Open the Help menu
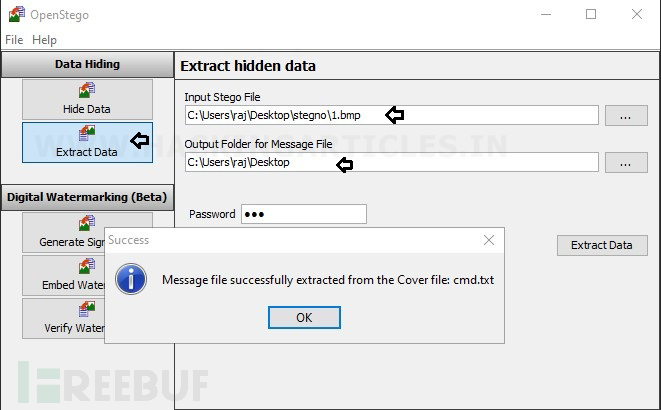Screen dimensions: 661x410 pos(44,40)
